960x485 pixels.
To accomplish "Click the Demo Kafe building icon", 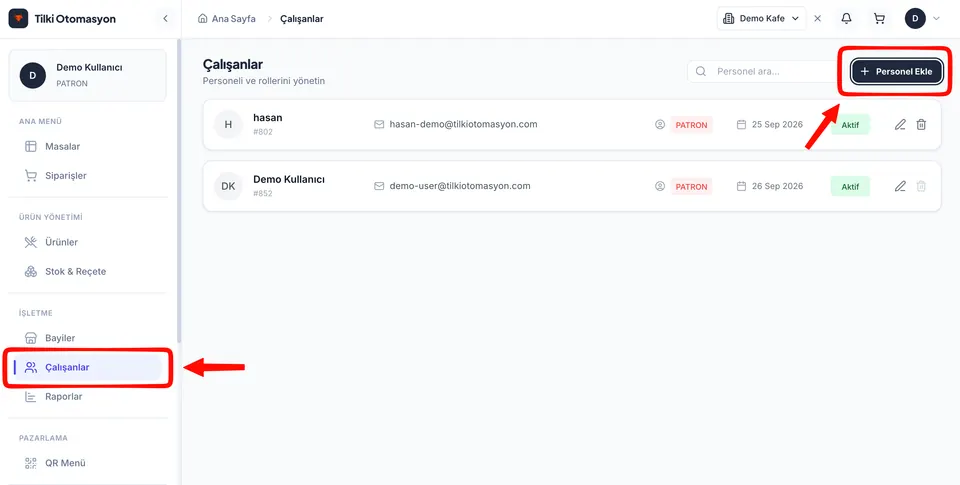I will click(x=729, y=18).
